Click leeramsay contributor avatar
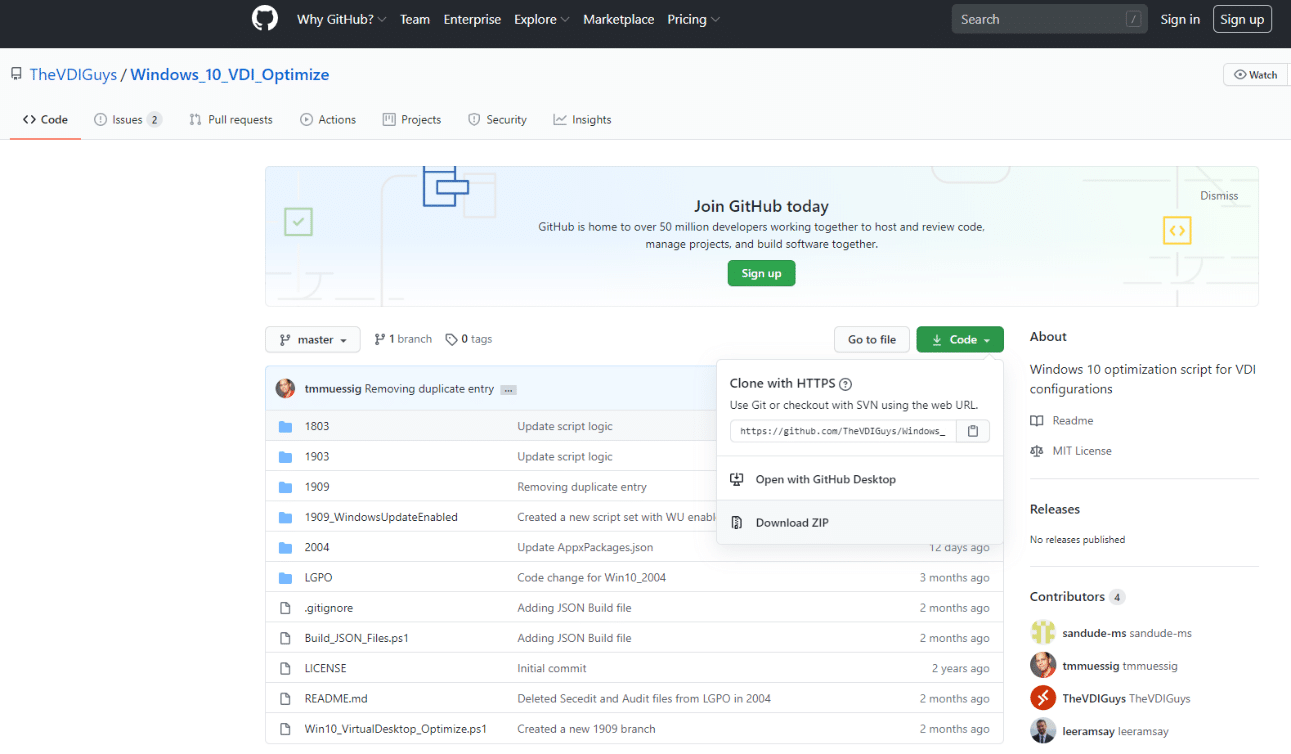 1043,731
